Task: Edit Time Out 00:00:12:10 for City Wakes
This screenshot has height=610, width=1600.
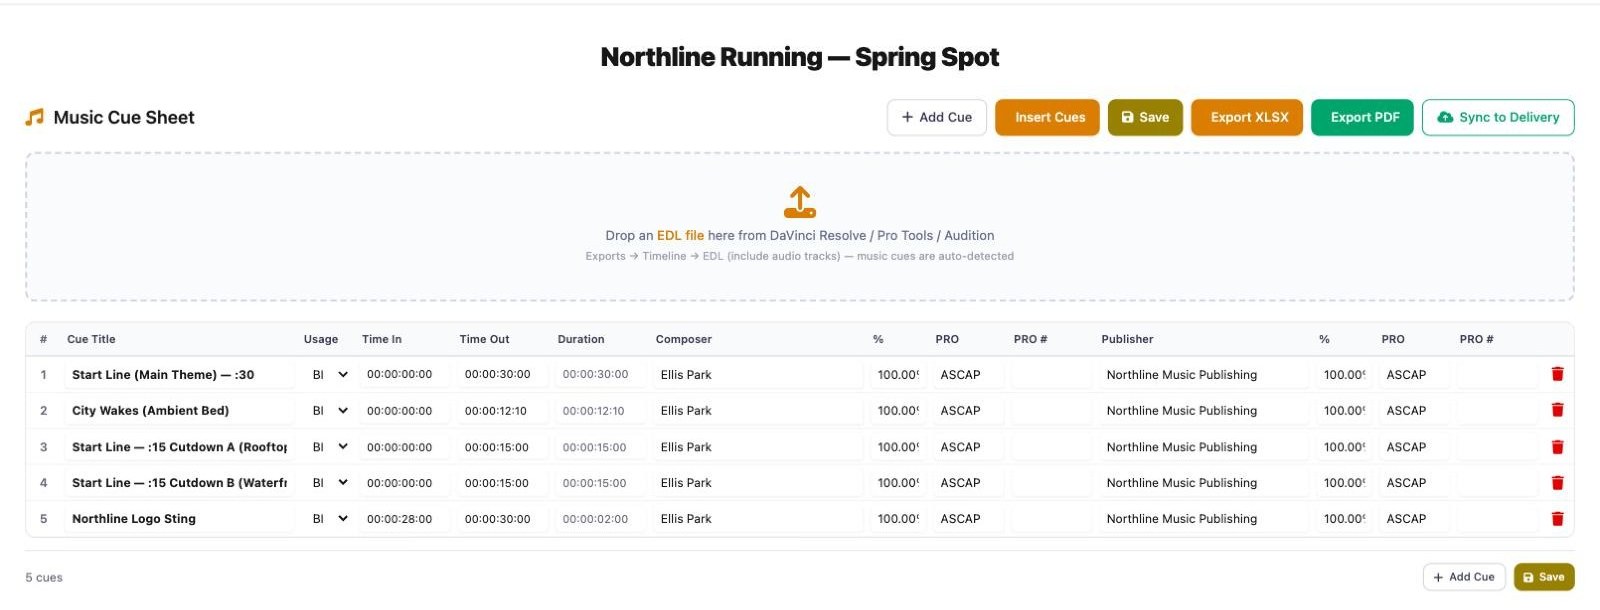Action: click(x=503, y=411)
